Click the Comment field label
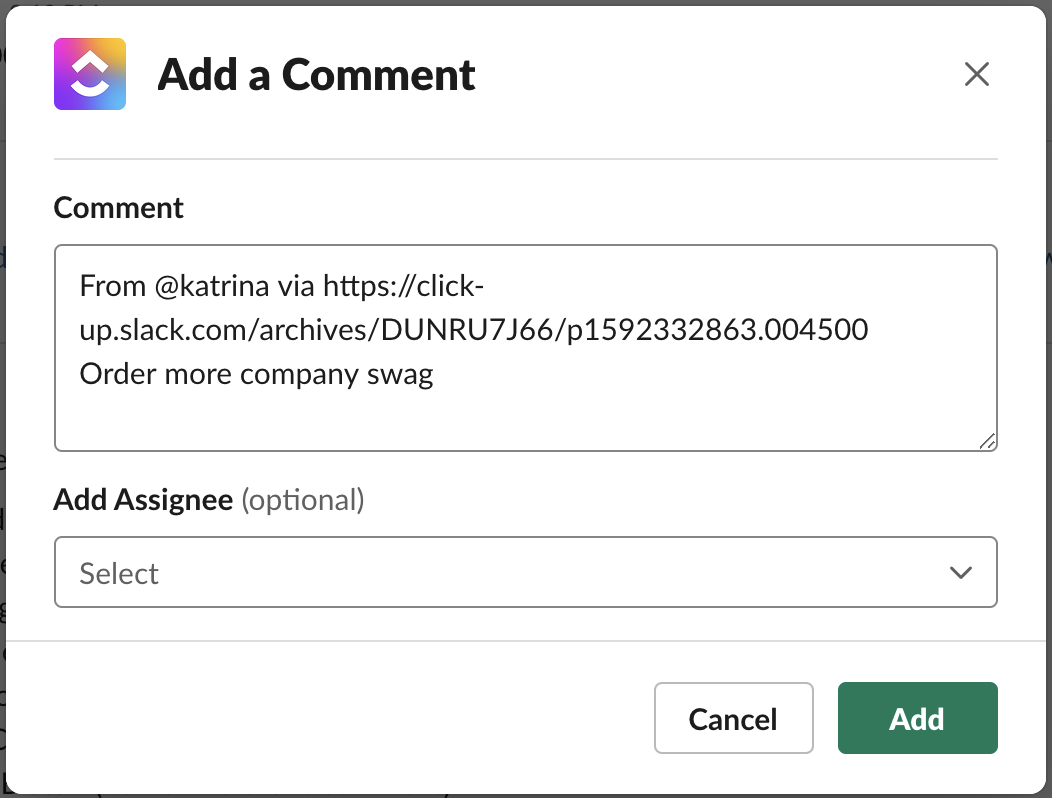This screenshot has height=798, width=1052. [x=118, y=207]
